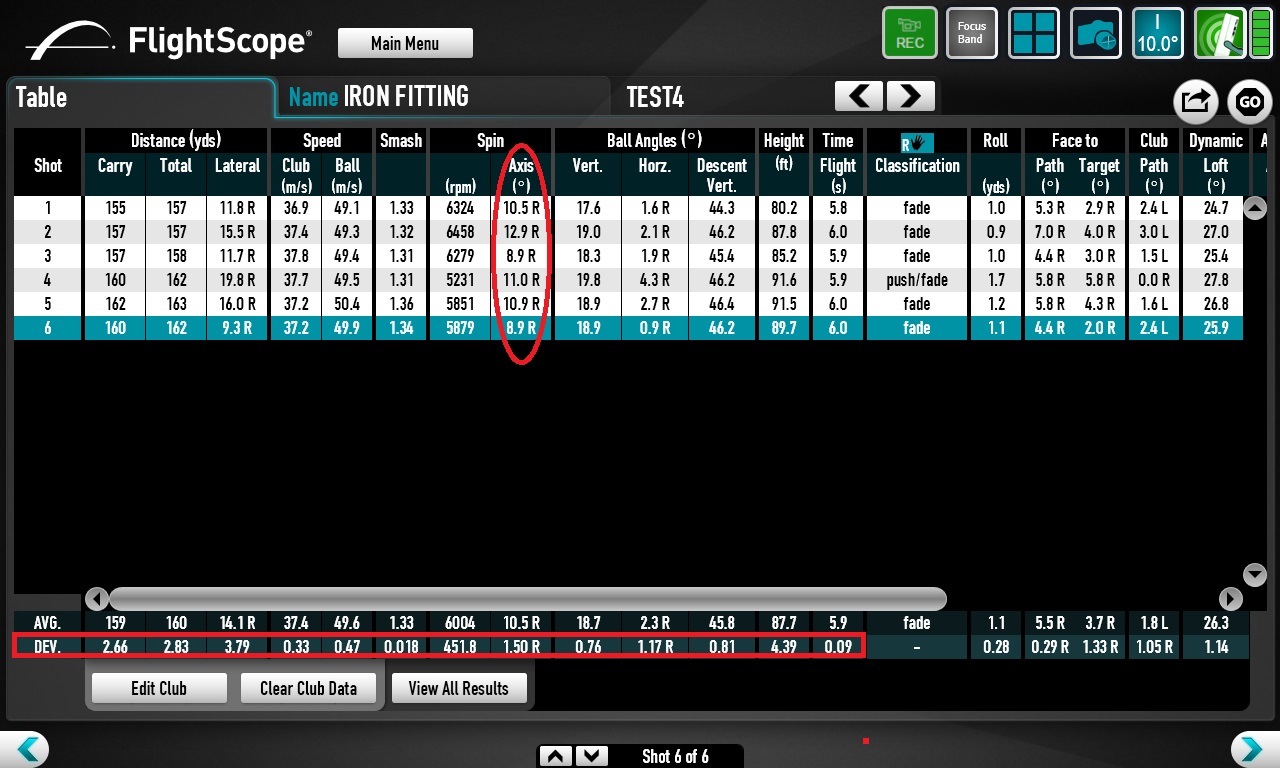Click the camera settings icon
Image resolution: width=1280 pixels, height=768 pixels.
pyautogui.click(x=1096, y=33)
